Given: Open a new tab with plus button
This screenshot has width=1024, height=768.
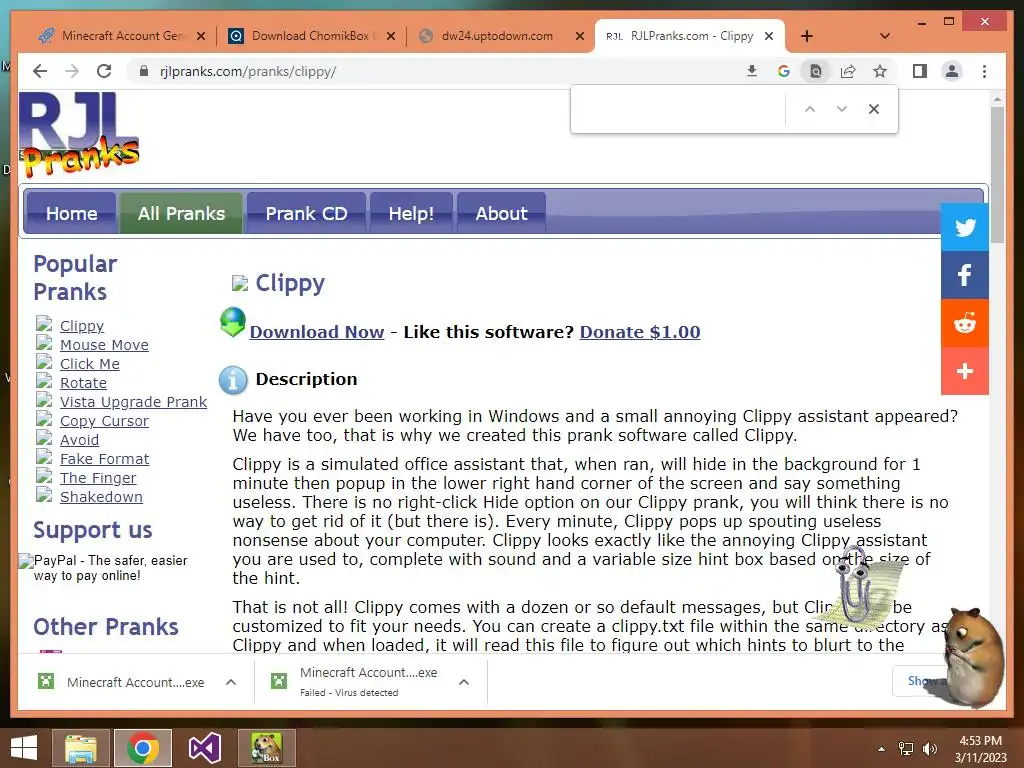Looking at the screenshot, I should pyautogui.click(x=807, y=36).
